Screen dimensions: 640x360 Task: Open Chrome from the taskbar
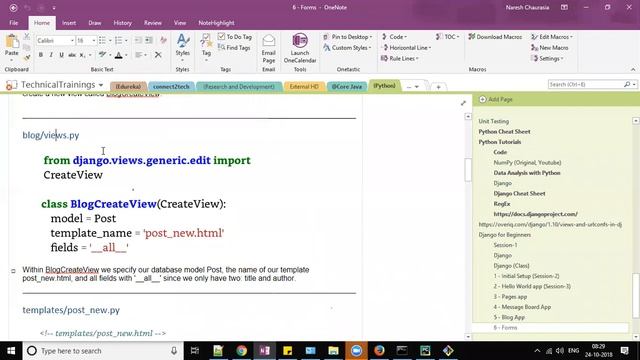(242, 351)
